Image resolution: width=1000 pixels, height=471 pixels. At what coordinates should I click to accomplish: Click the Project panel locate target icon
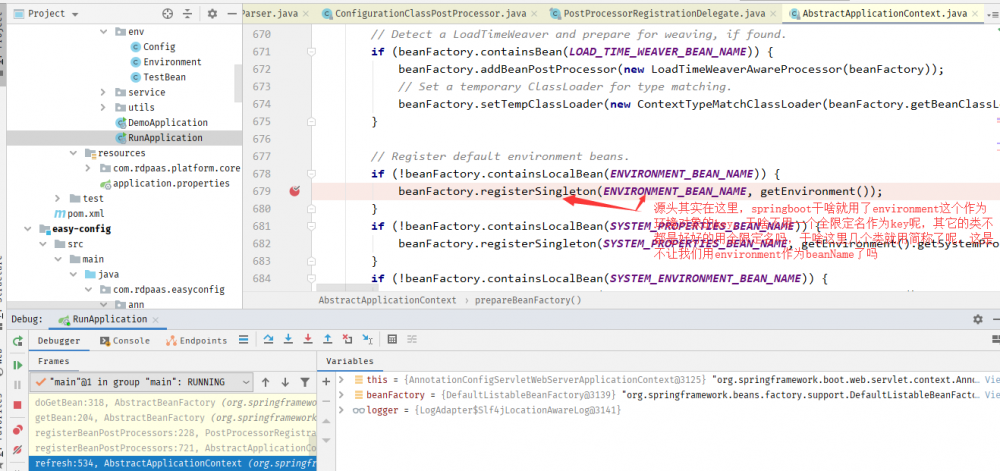168,13
